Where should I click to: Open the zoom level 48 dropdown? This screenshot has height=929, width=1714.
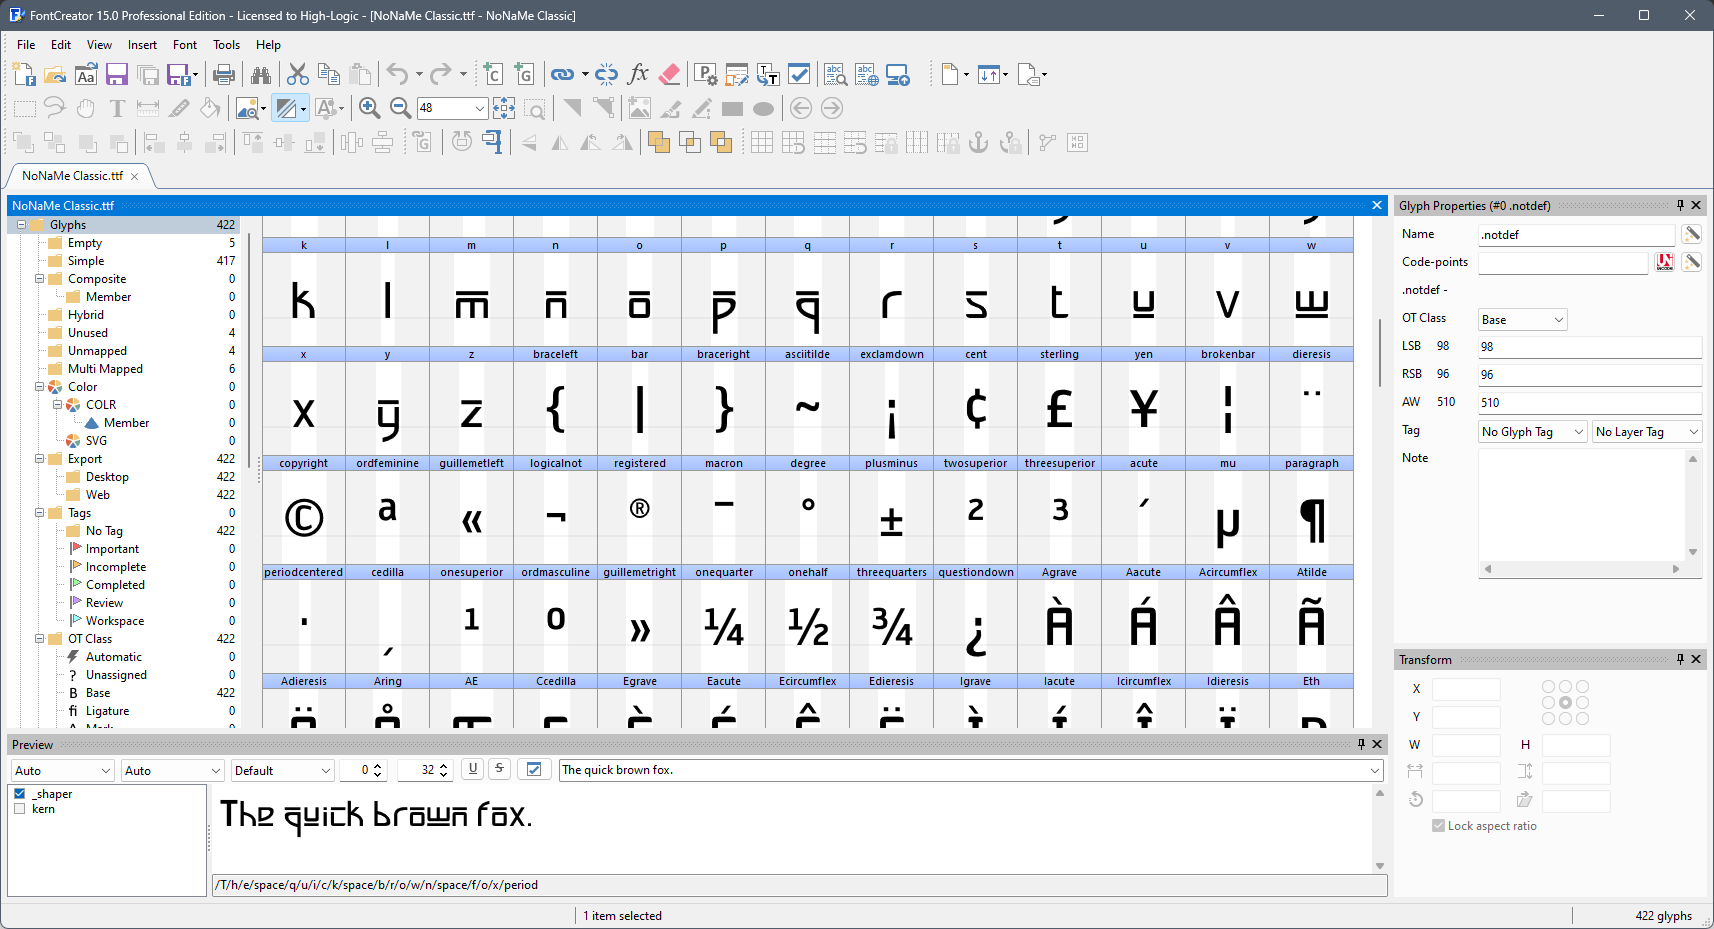[x=479, y=108]
